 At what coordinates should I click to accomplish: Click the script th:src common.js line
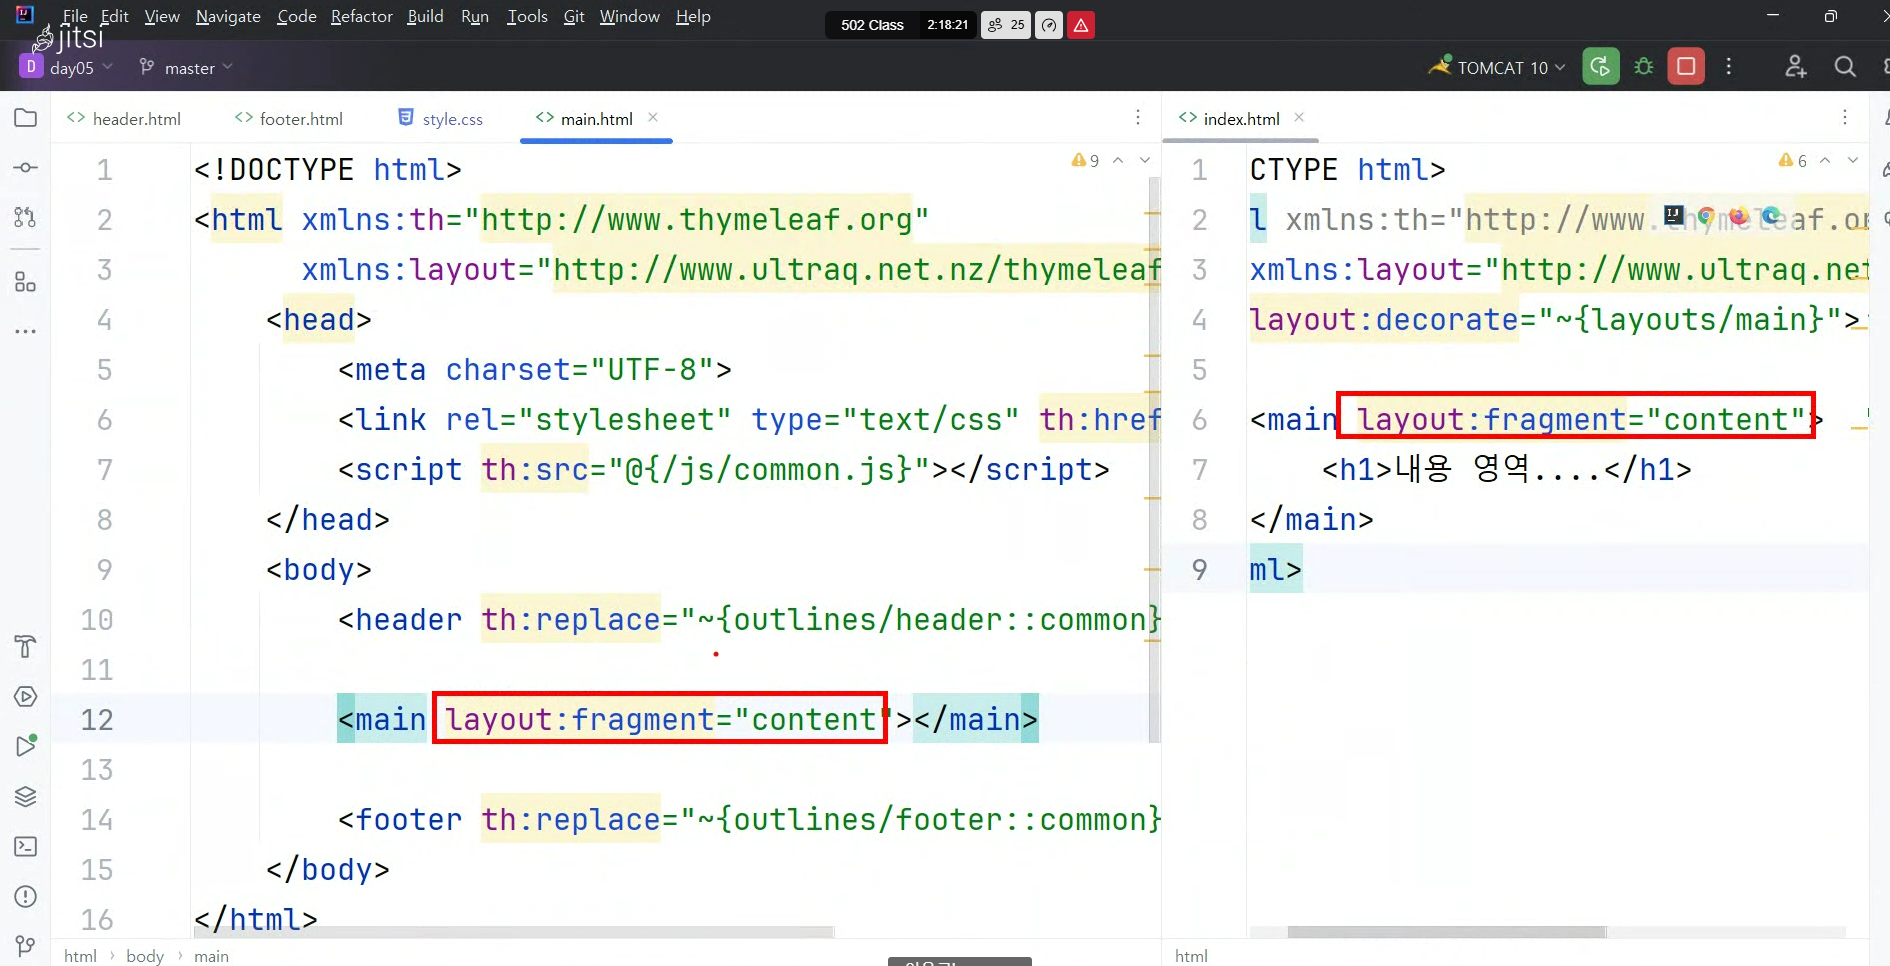coord(724,470)
